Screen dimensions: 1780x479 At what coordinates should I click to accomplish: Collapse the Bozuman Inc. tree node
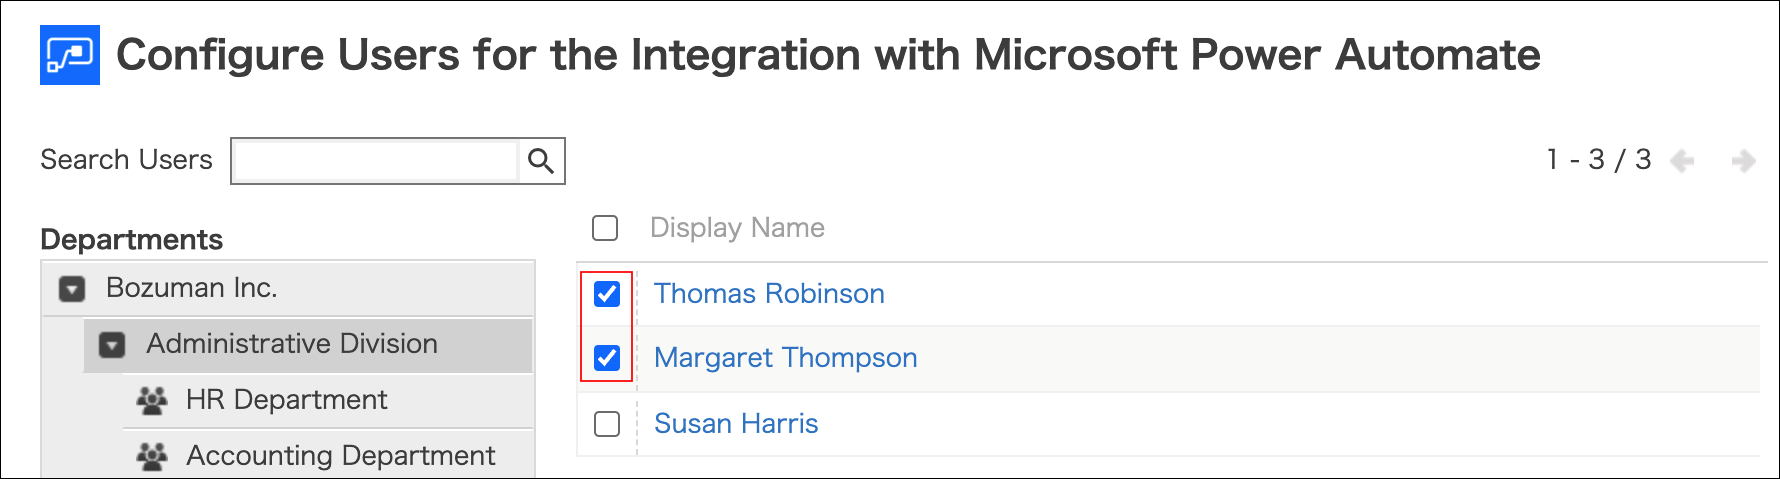coord(72,289)
